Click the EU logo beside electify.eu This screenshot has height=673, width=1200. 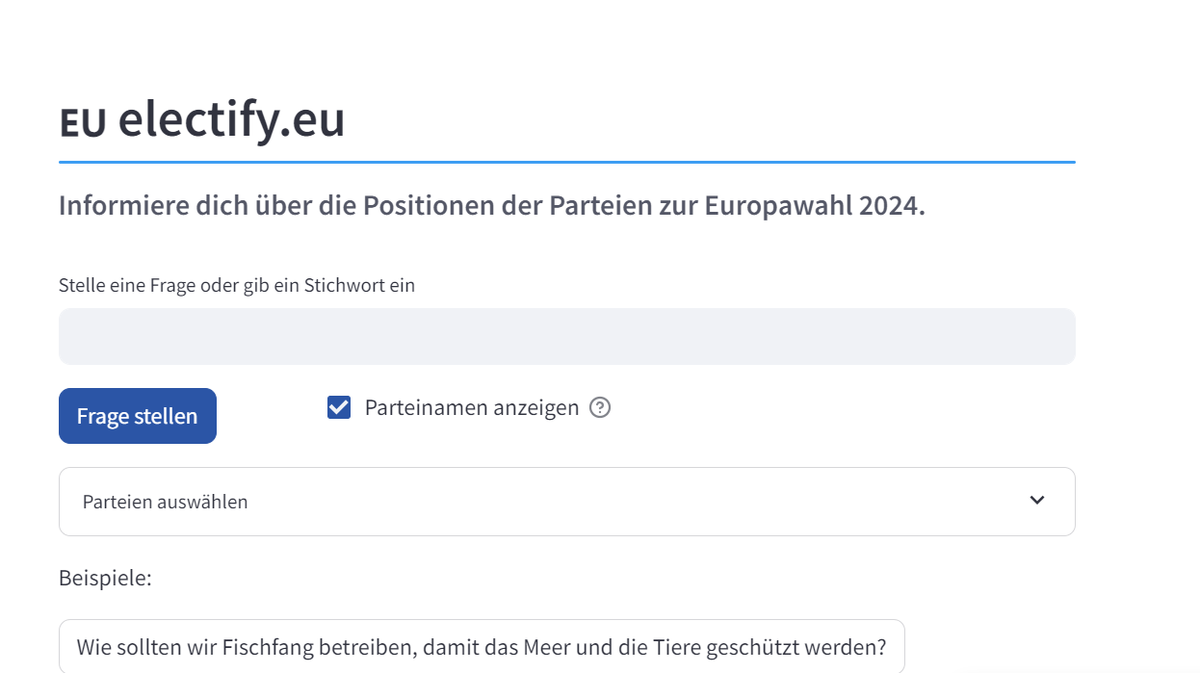click(x=82, y=123)
